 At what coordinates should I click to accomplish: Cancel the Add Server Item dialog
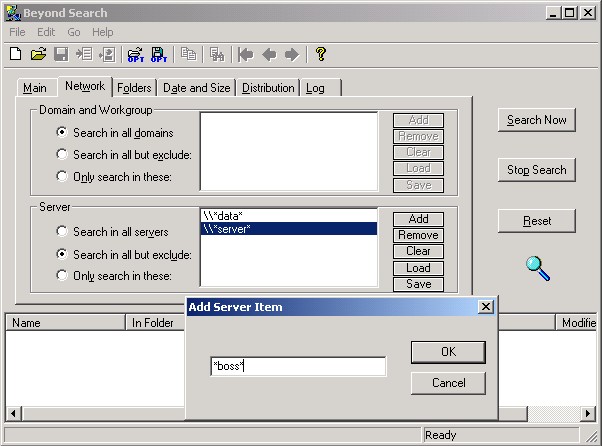pos(448,383)
